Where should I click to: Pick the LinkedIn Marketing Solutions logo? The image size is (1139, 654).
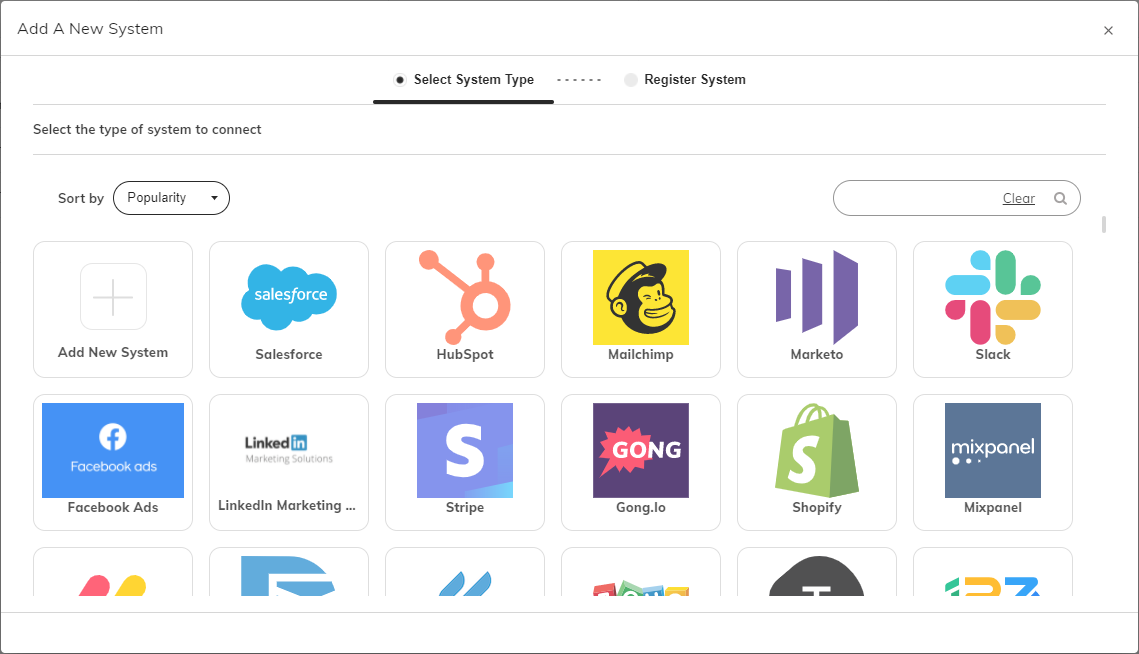click(x=289, y=449)
